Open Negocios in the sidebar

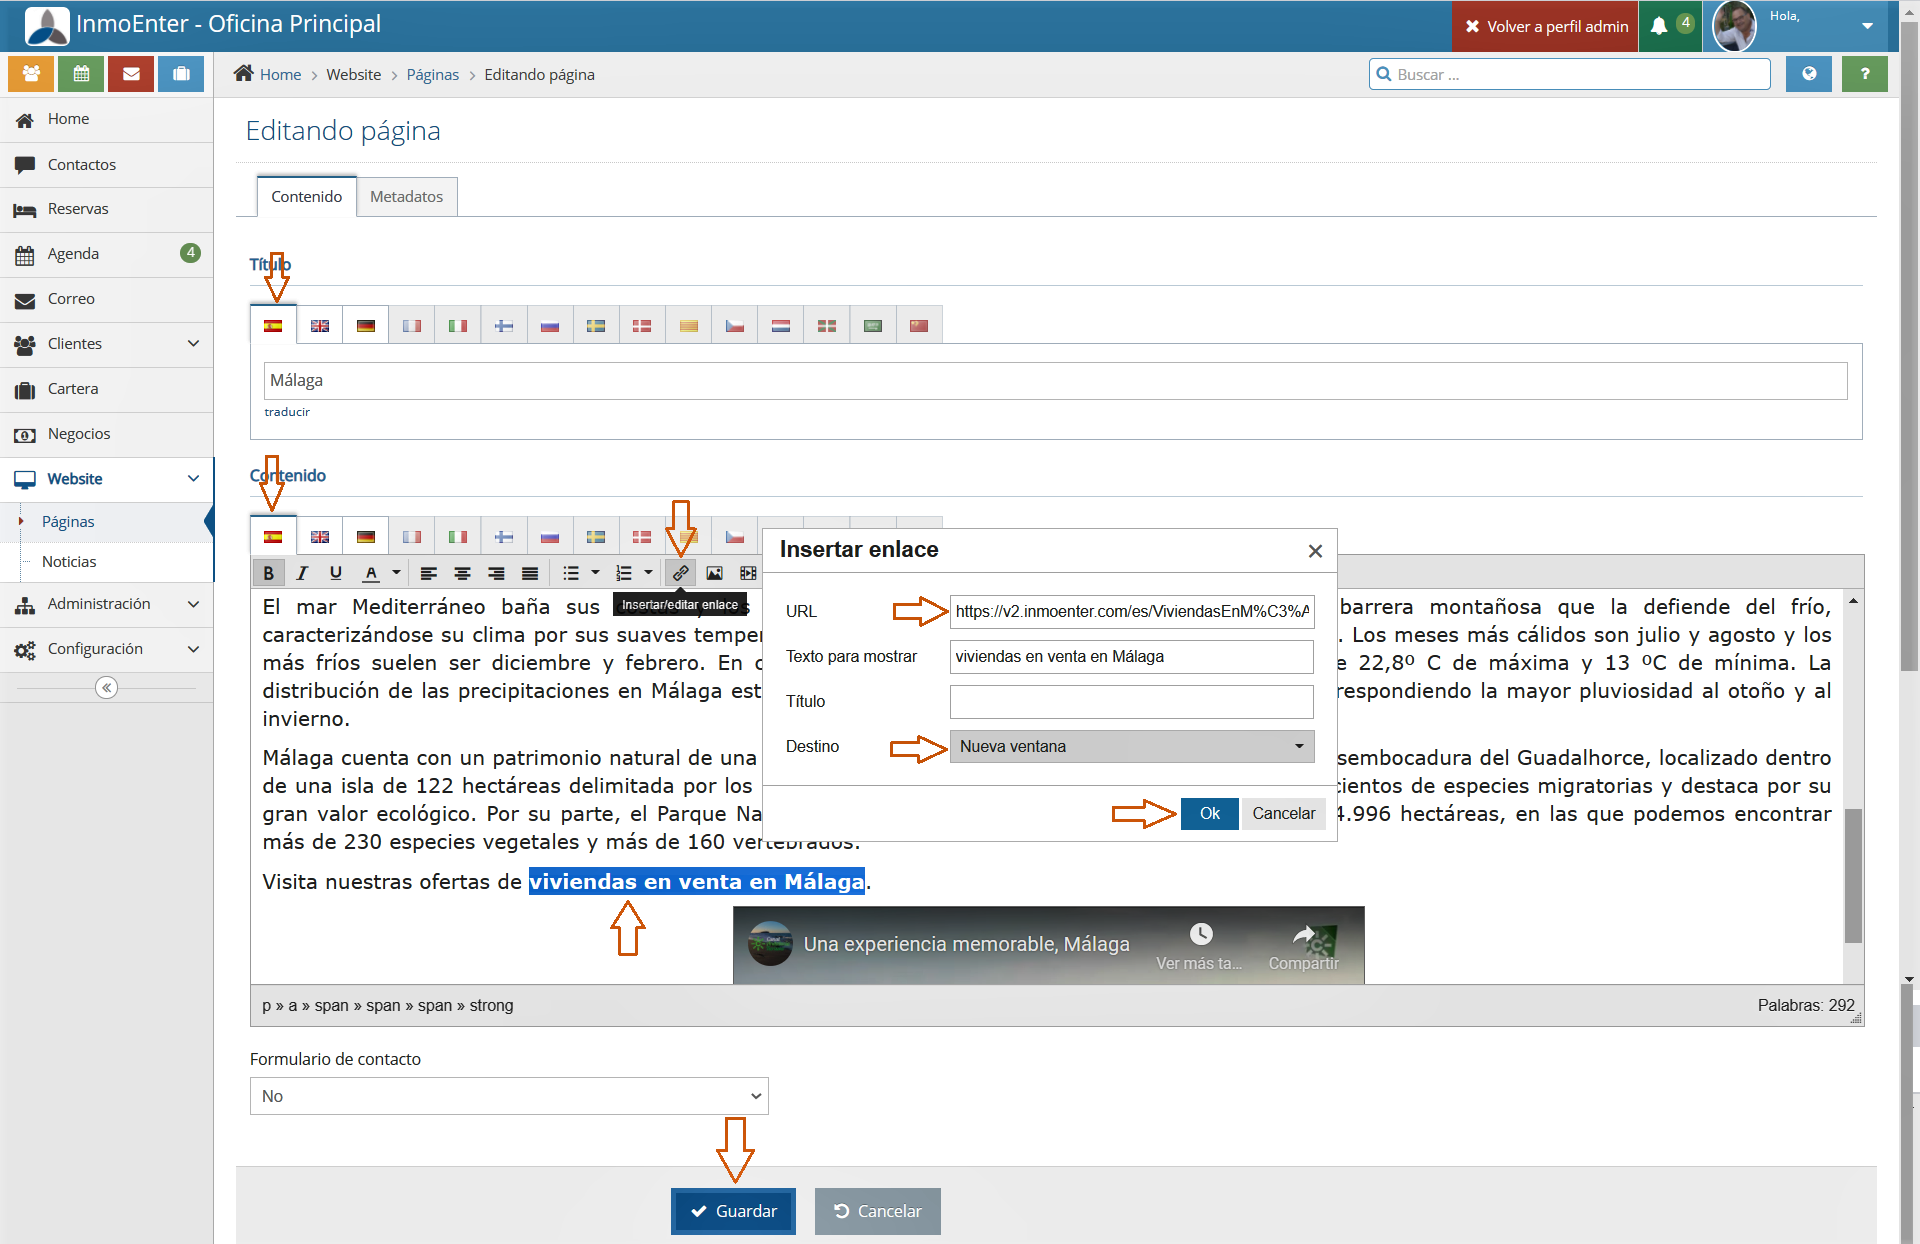(x=106, y=434)
